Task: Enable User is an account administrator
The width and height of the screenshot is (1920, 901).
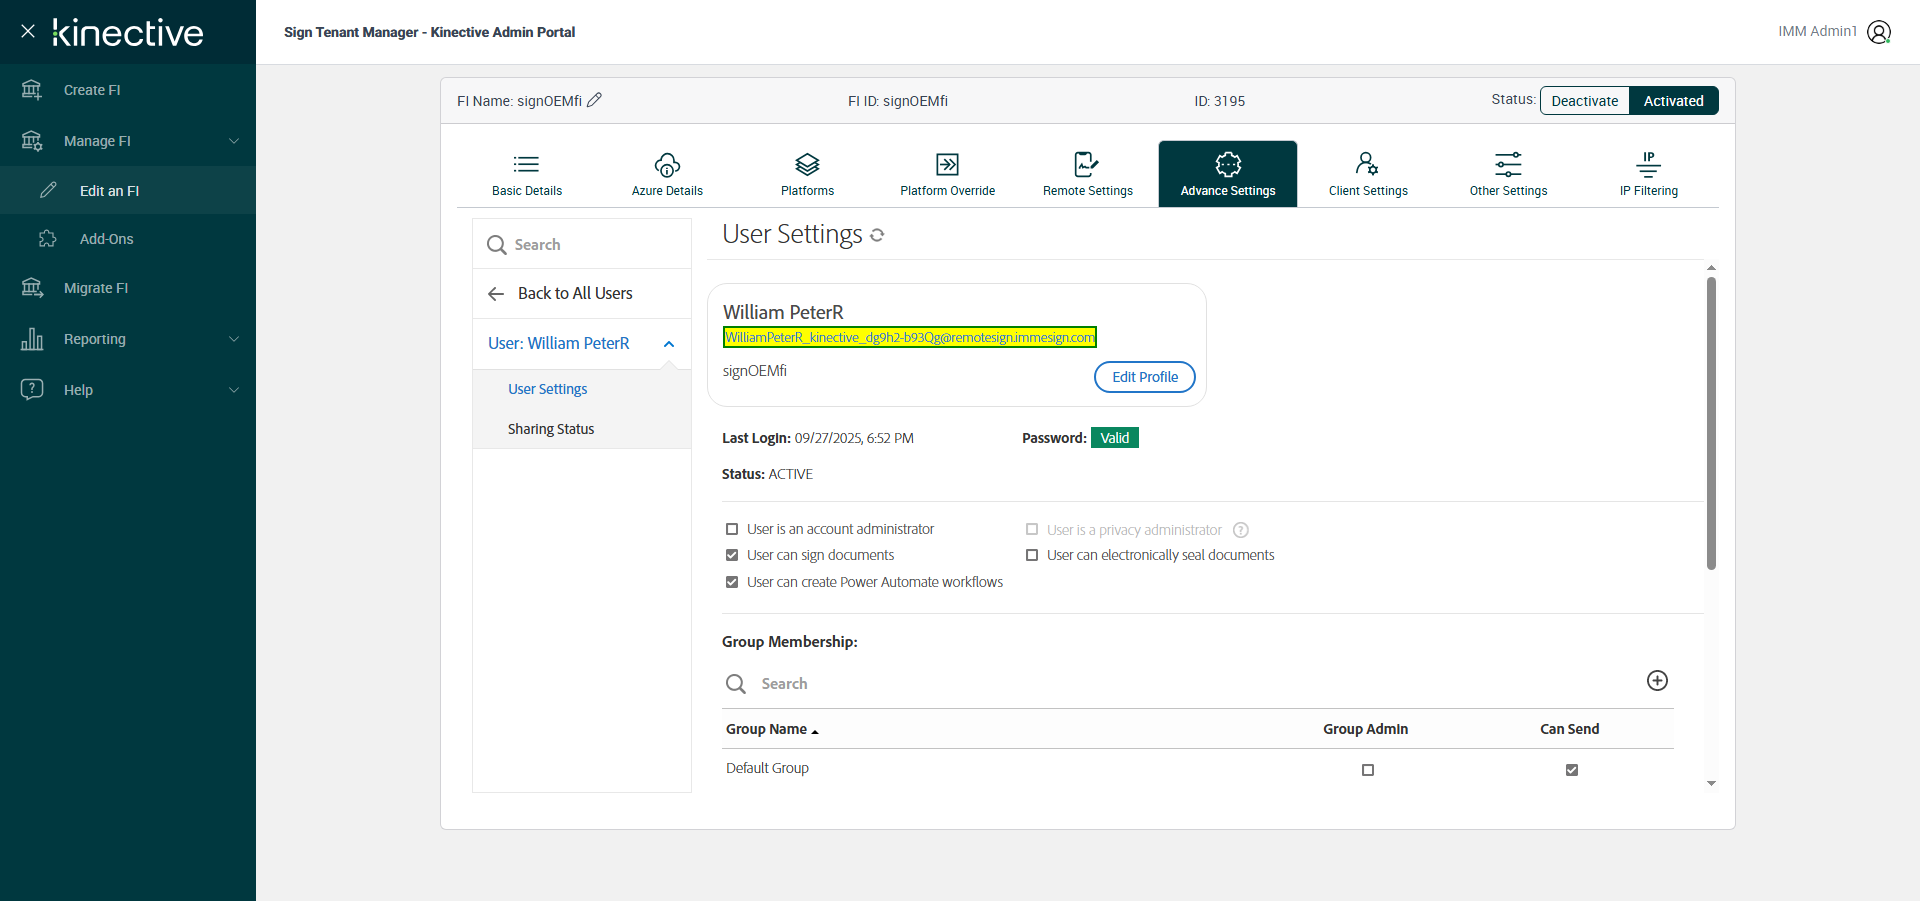Action: click(x=732, y=529)
